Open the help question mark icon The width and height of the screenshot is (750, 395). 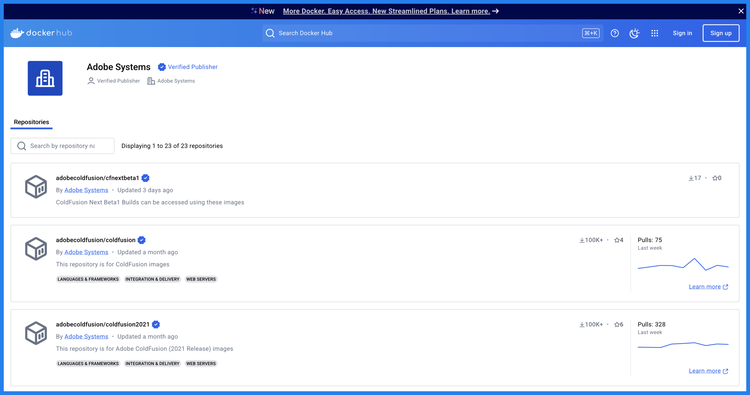[615, 33]
